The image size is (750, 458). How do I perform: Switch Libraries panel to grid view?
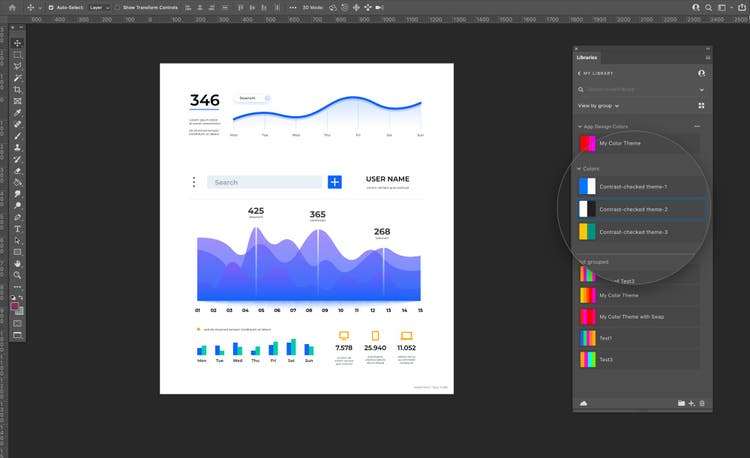tap(701, 105)
